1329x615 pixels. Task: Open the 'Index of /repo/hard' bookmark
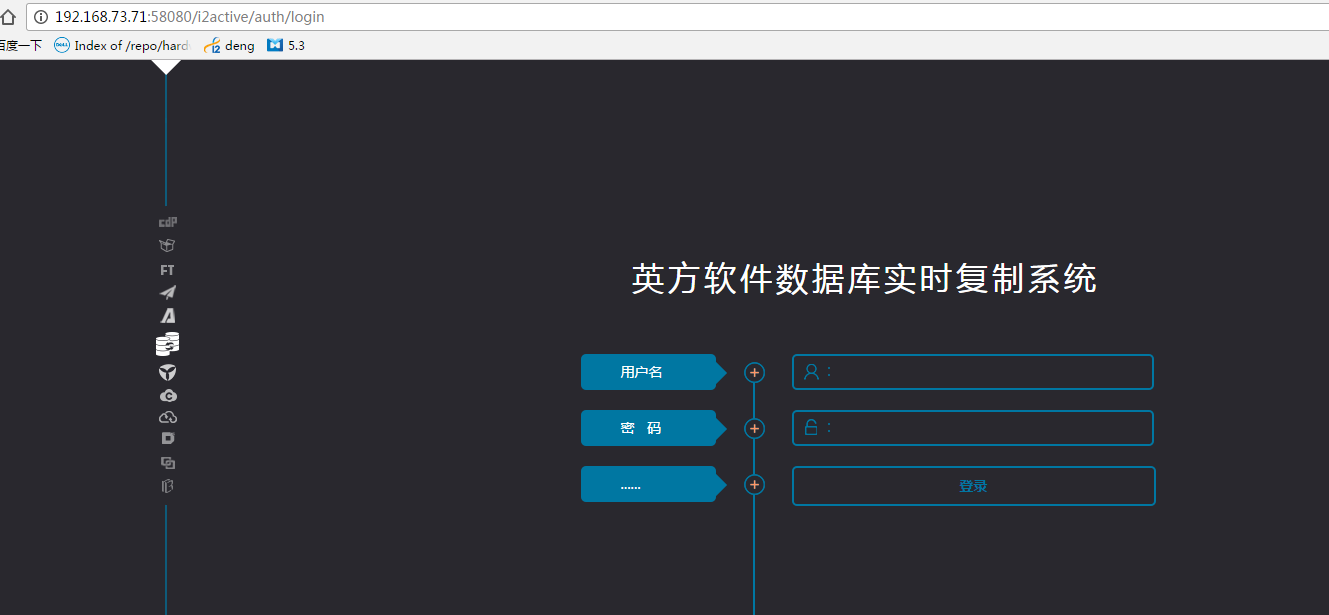pyautogui.click(x=122, y=45)
